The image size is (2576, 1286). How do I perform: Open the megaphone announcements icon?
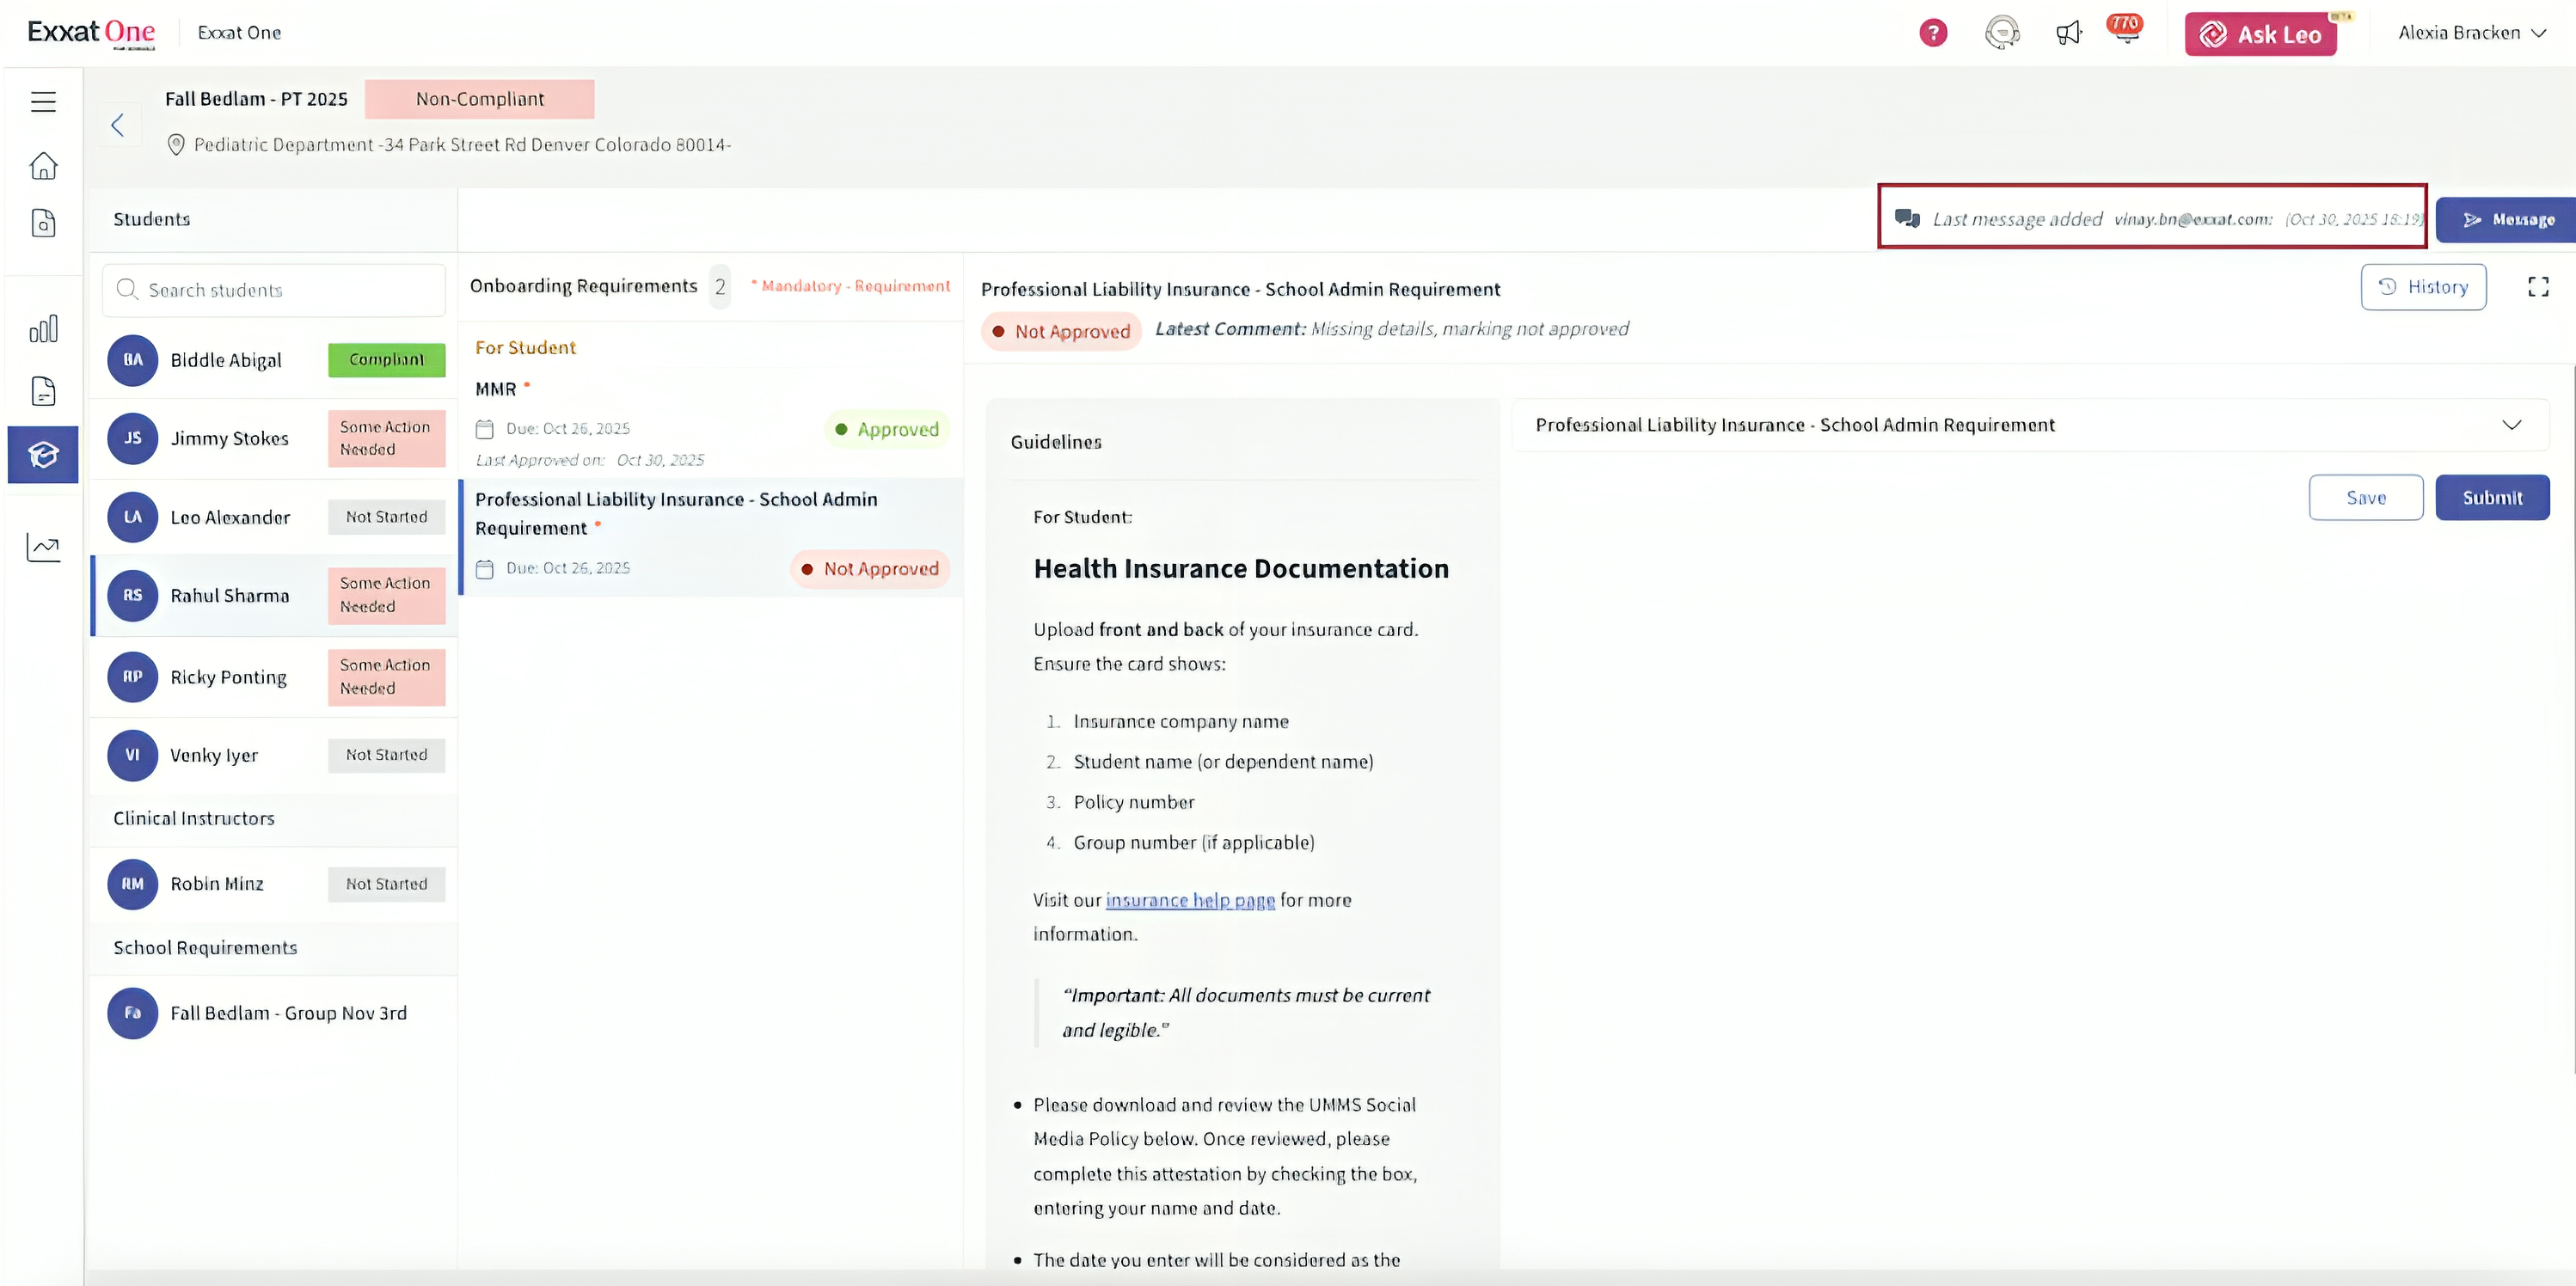click(x=2067, y=33)
